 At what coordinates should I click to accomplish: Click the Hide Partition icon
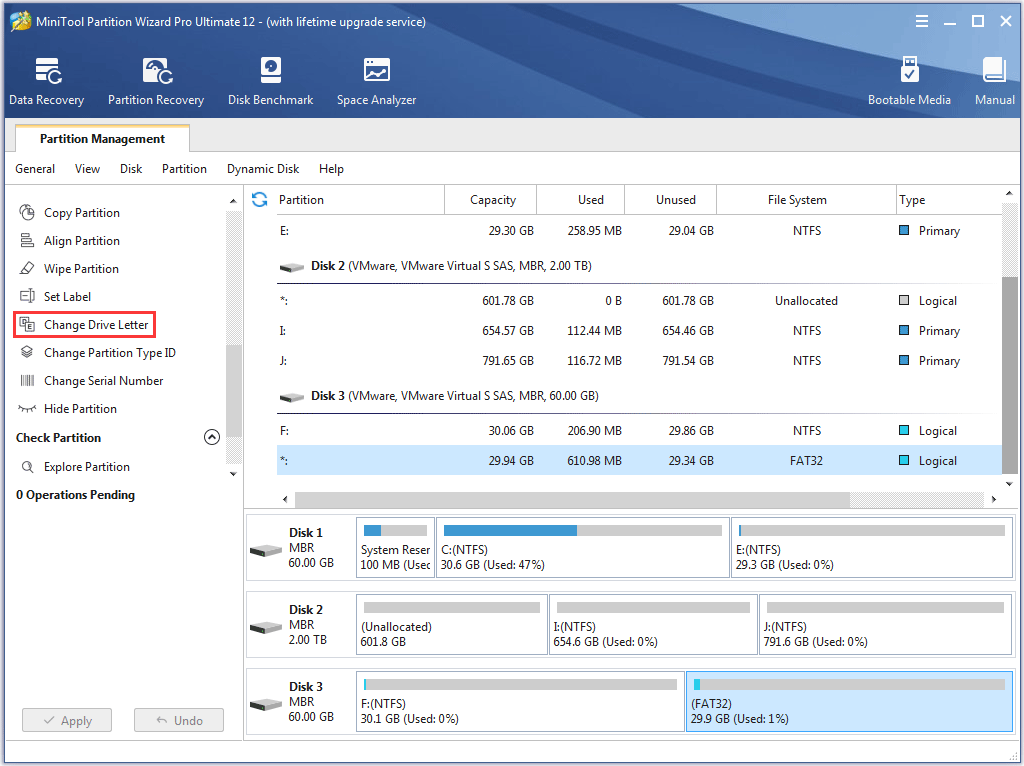click(x=27, y=409)
